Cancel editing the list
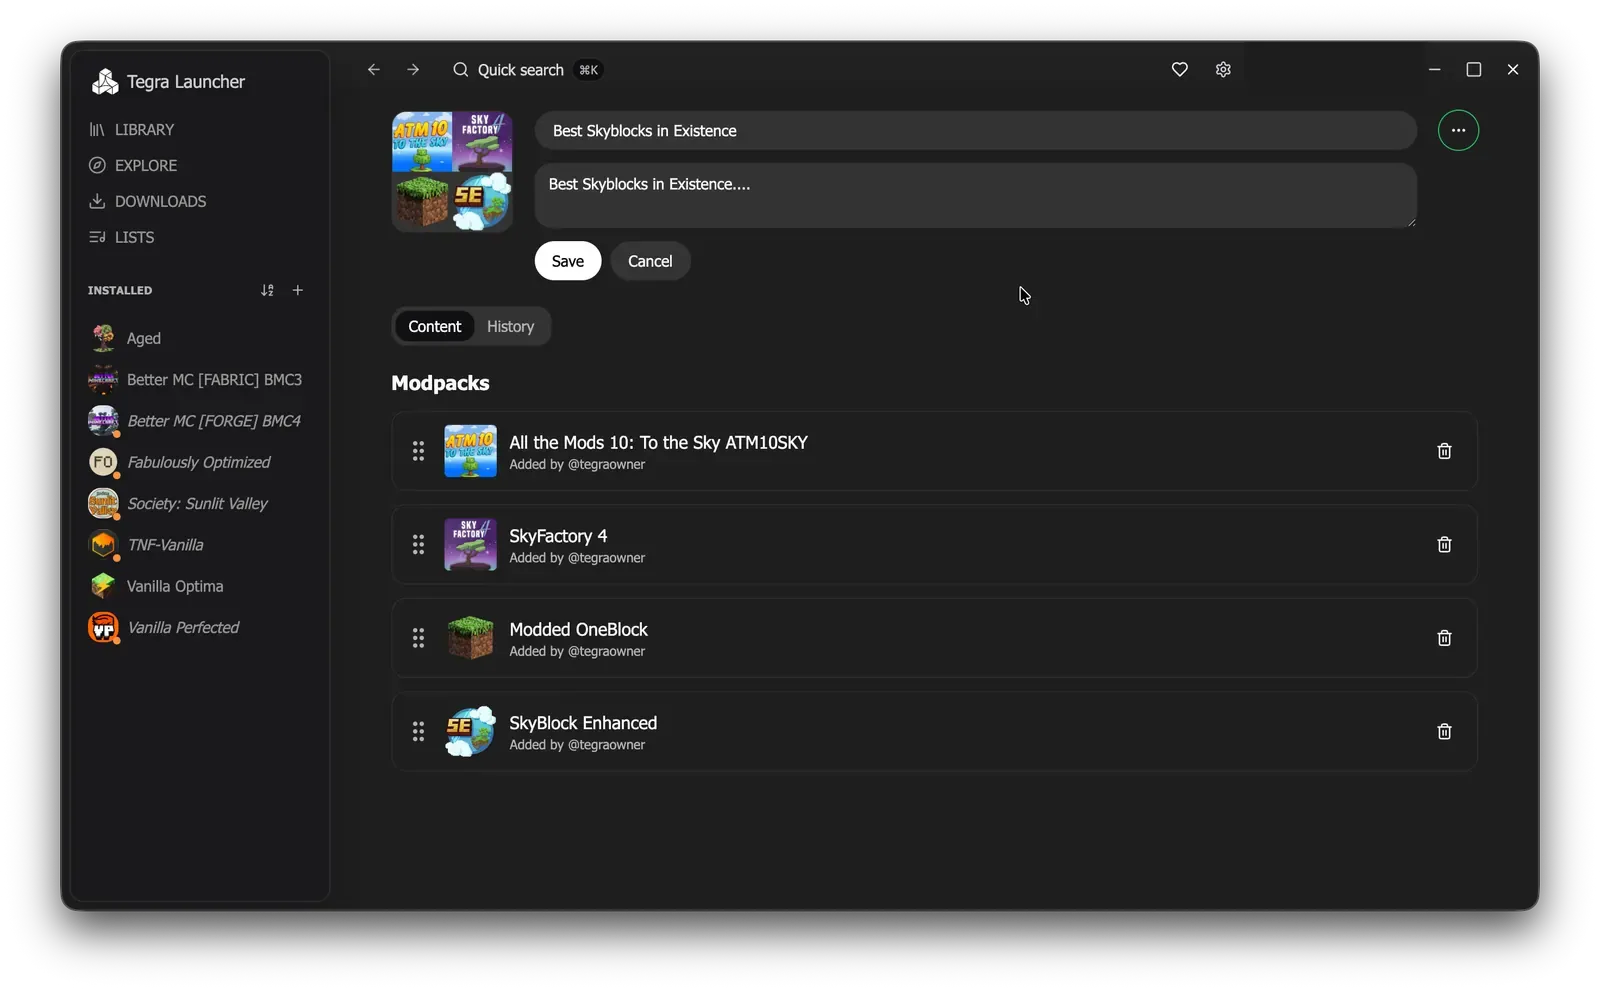Screen dimensions: 1600x991 point(650,261)
